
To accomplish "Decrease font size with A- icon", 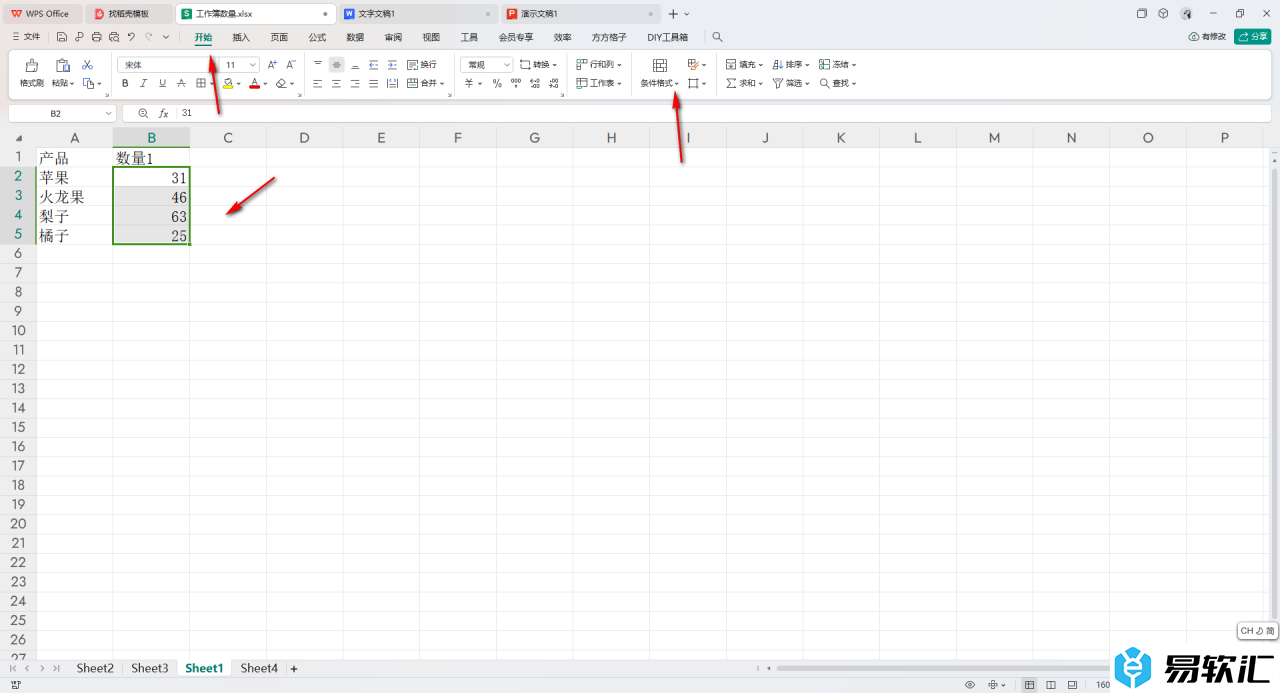I will [291, 64].
